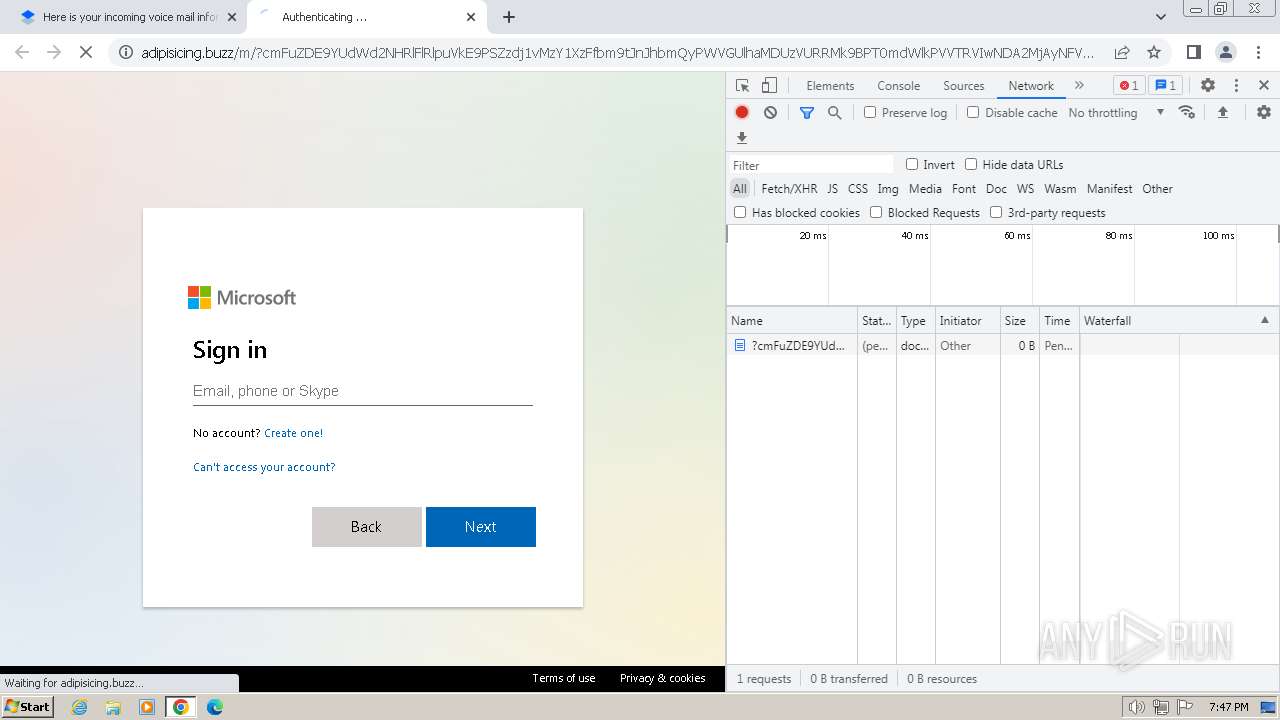Import HAR file upload icon
This screenshot has width=1280, height=720.
pyautogui.click(x=1222, y=112)
